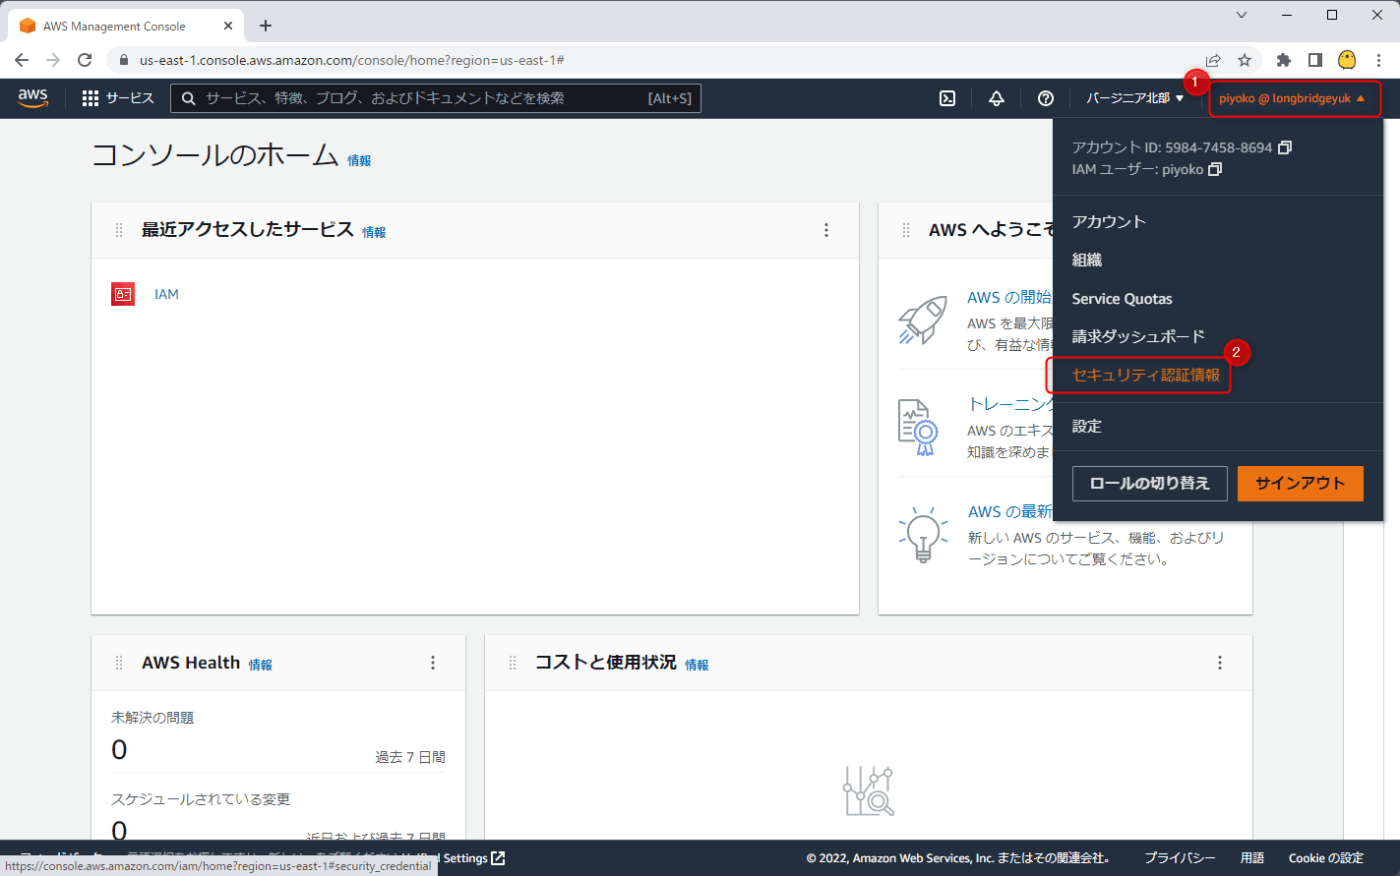Grab the 最近アクセスしたサービス drag handle
This screenshot has height=876, width=1400.
119,230
